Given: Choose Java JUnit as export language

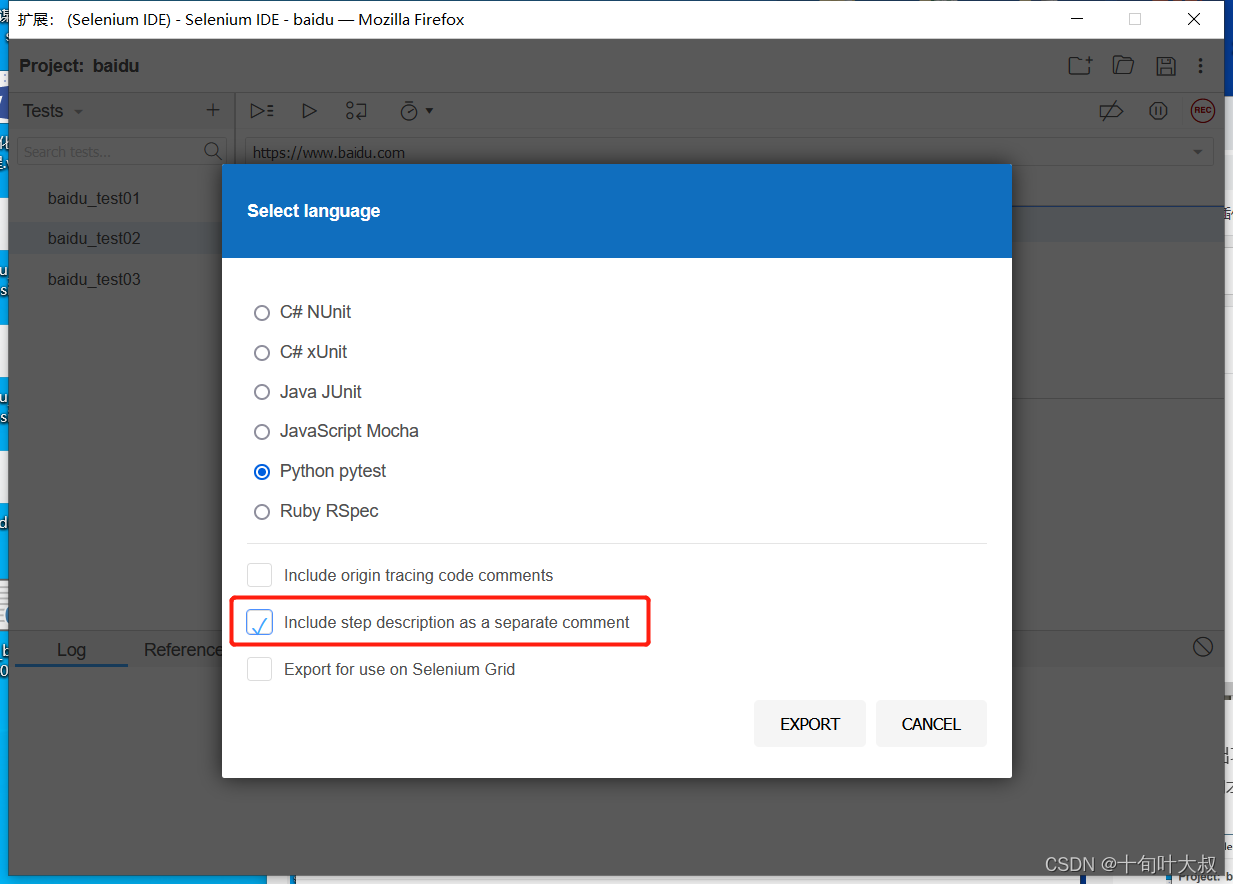Looking at the screenshot, I should click(x=262, y=392).
